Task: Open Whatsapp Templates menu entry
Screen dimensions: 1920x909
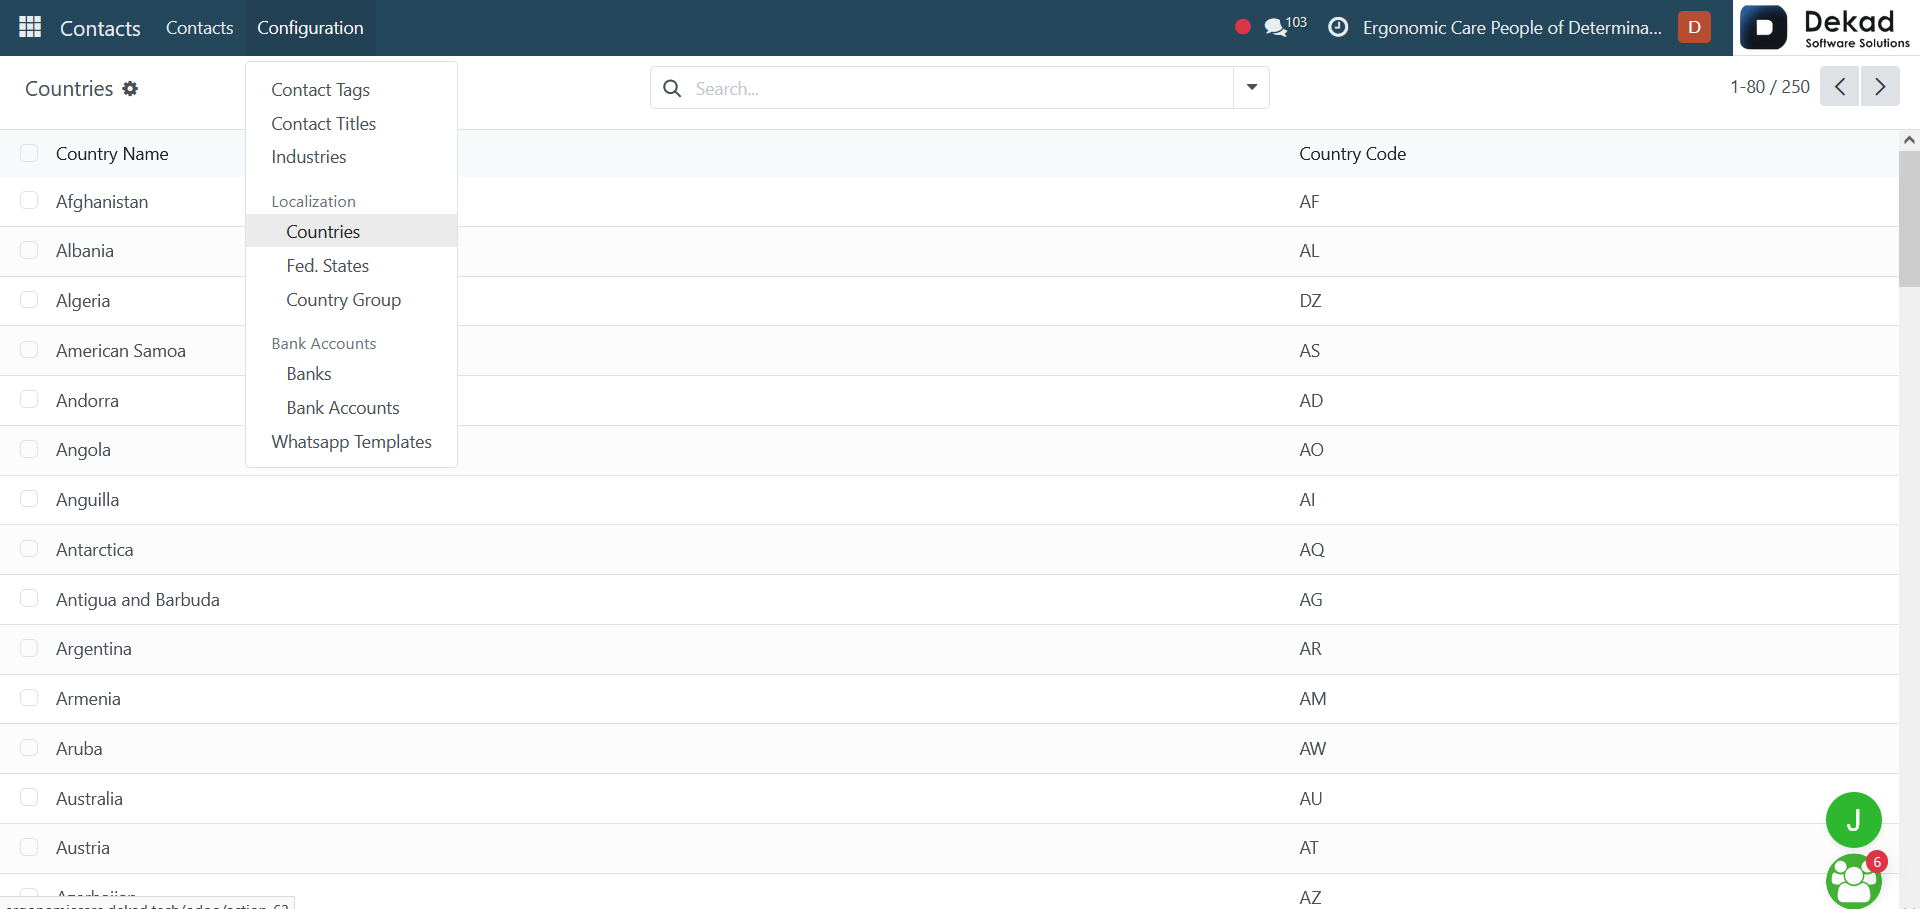Action: click(x=351, y=442)
